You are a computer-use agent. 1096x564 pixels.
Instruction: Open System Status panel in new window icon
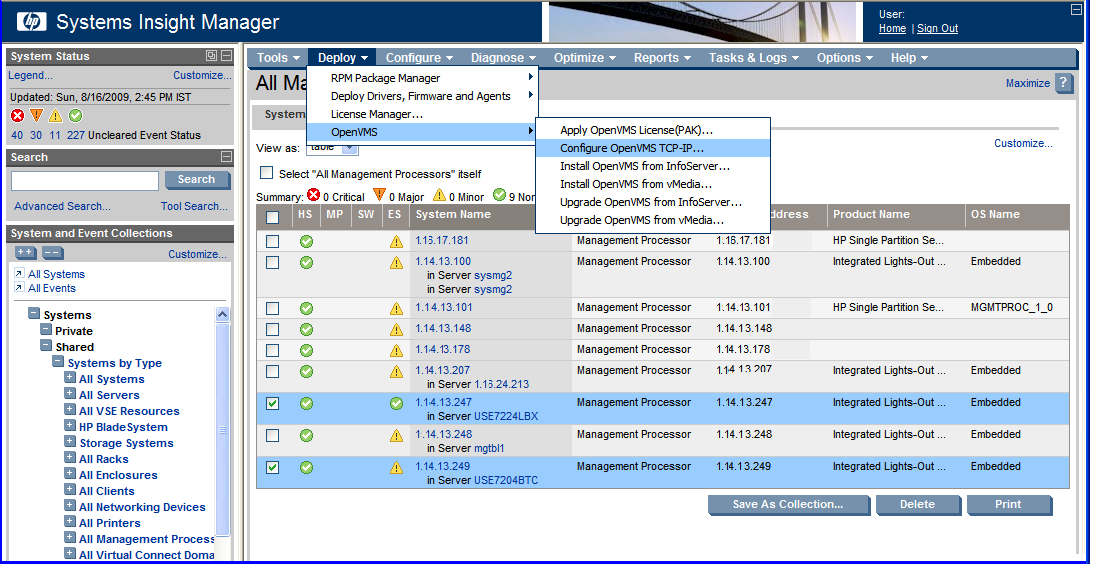click(x=211, y=56)
